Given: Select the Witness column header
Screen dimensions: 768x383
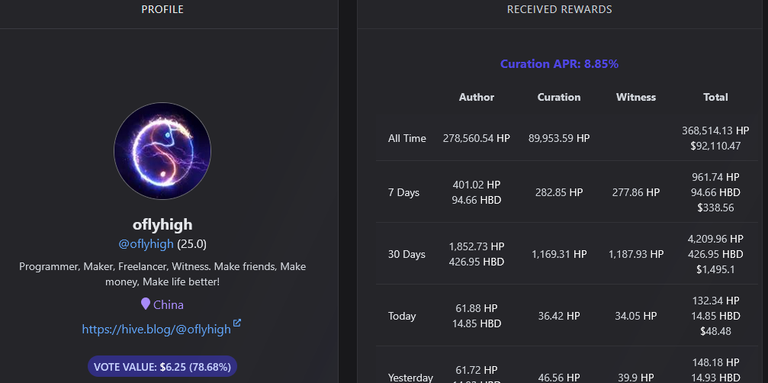Looking at the screenshot, I should 636,97.
